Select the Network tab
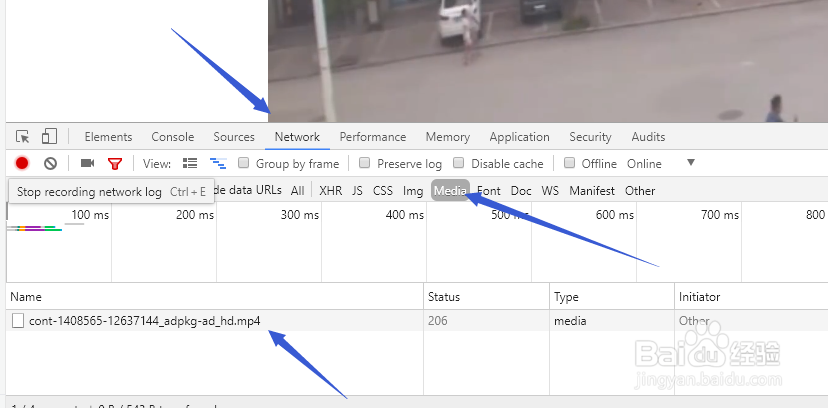The image size is (828, 408). [297, 137]
